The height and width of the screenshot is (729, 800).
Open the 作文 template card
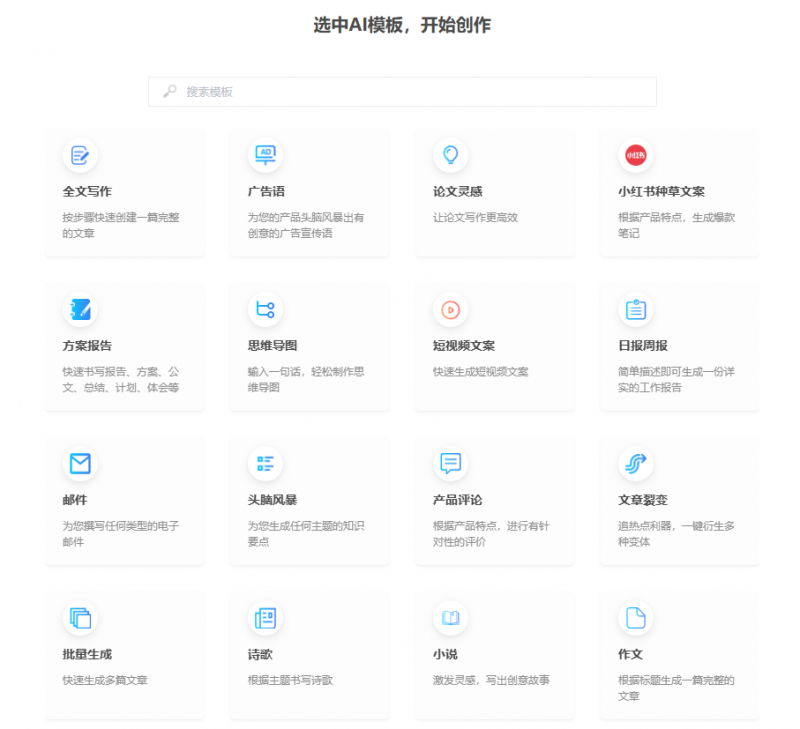coord(678,655)
